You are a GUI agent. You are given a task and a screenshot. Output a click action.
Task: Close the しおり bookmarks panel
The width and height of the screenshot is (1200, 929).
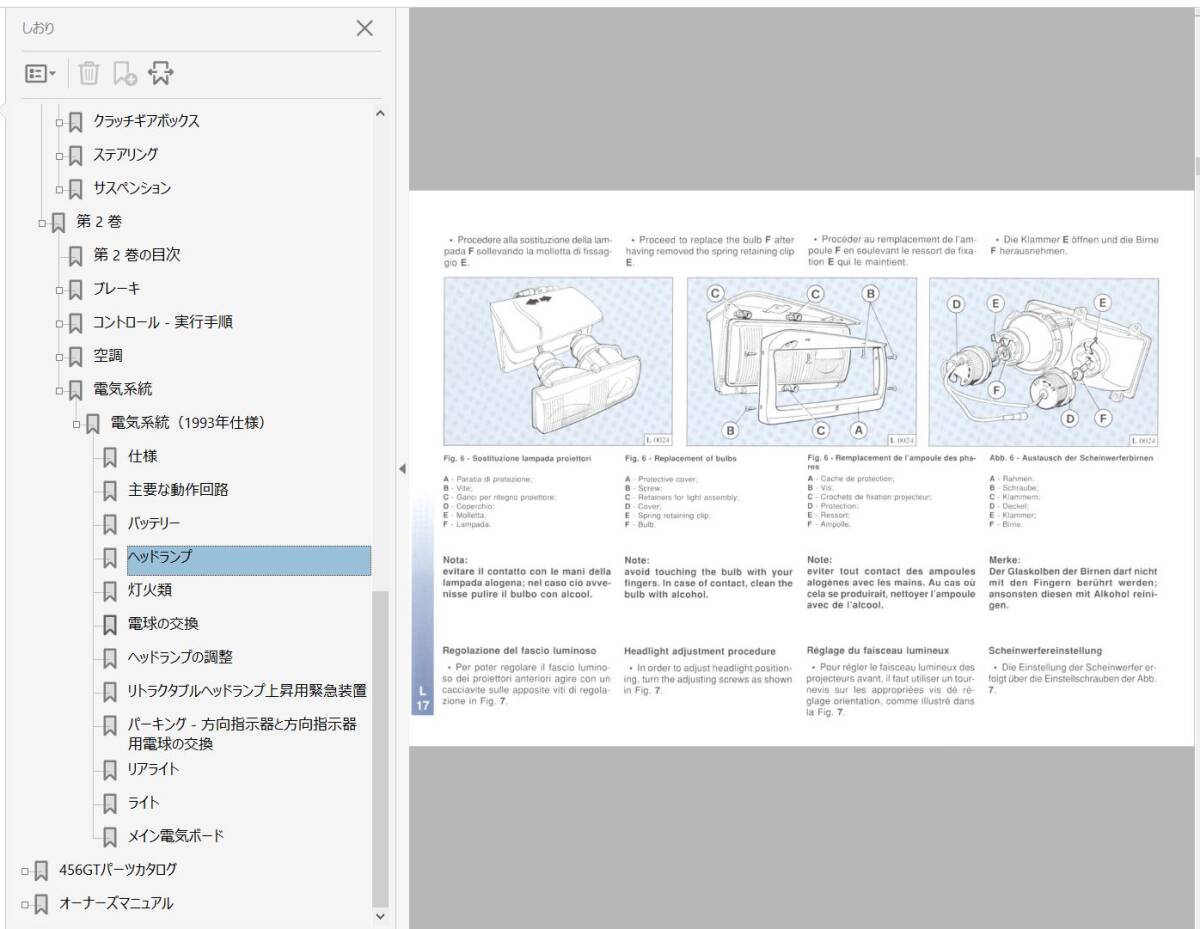pos(365,28)
